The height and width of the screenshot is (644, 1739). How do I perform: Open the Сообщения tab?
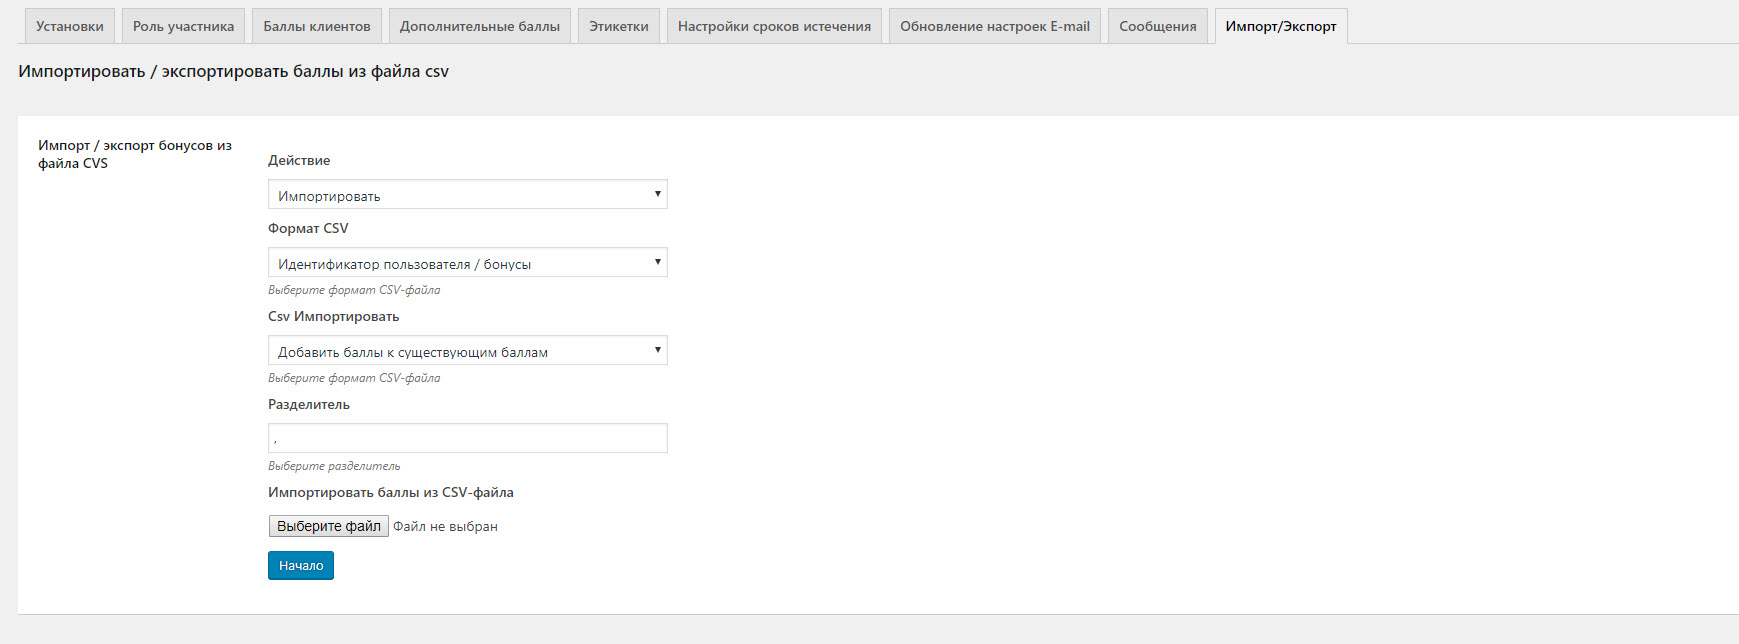[x=1157, y=26]
